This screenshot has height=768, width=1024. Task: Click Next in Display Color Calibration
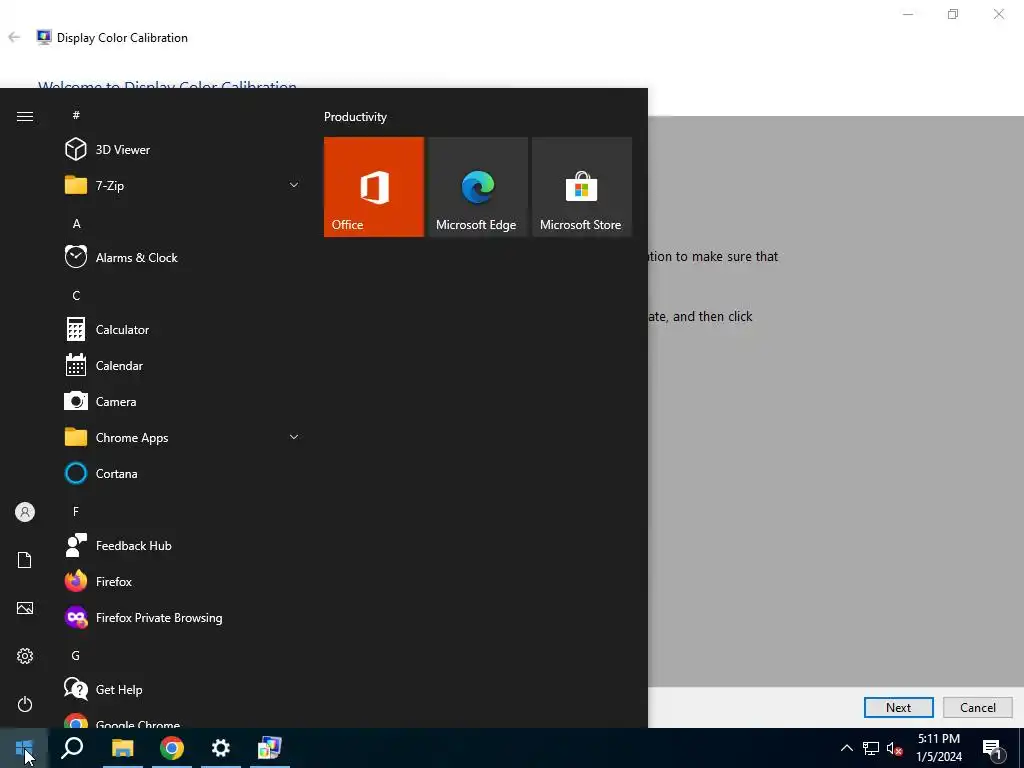pos(898,707)
